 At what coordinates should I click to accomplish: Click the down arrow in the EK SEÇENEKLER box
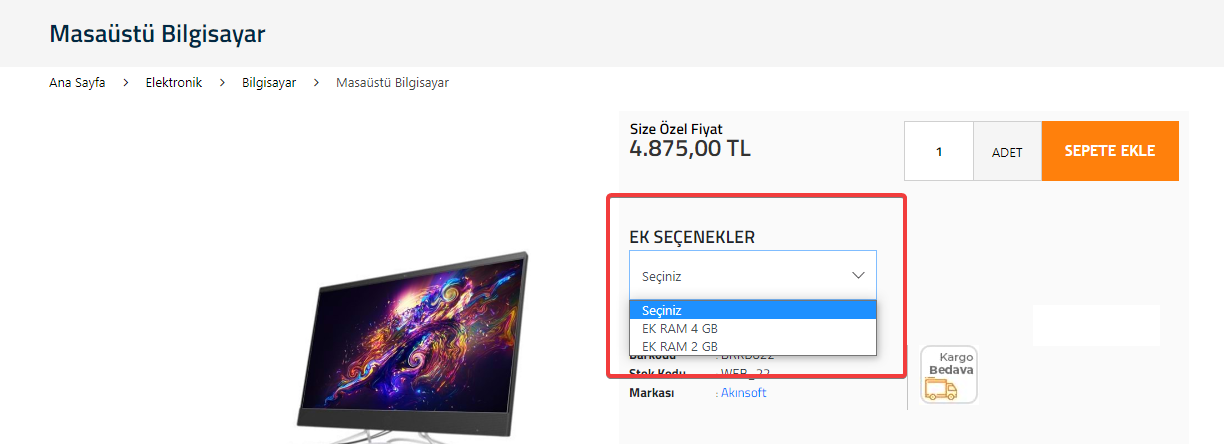[x=858, y=275]
